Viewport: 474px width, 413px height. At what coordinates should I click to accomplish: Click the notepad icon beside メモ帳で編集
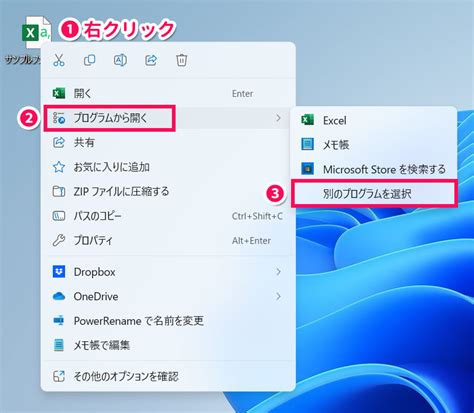(x=59, y=345)
